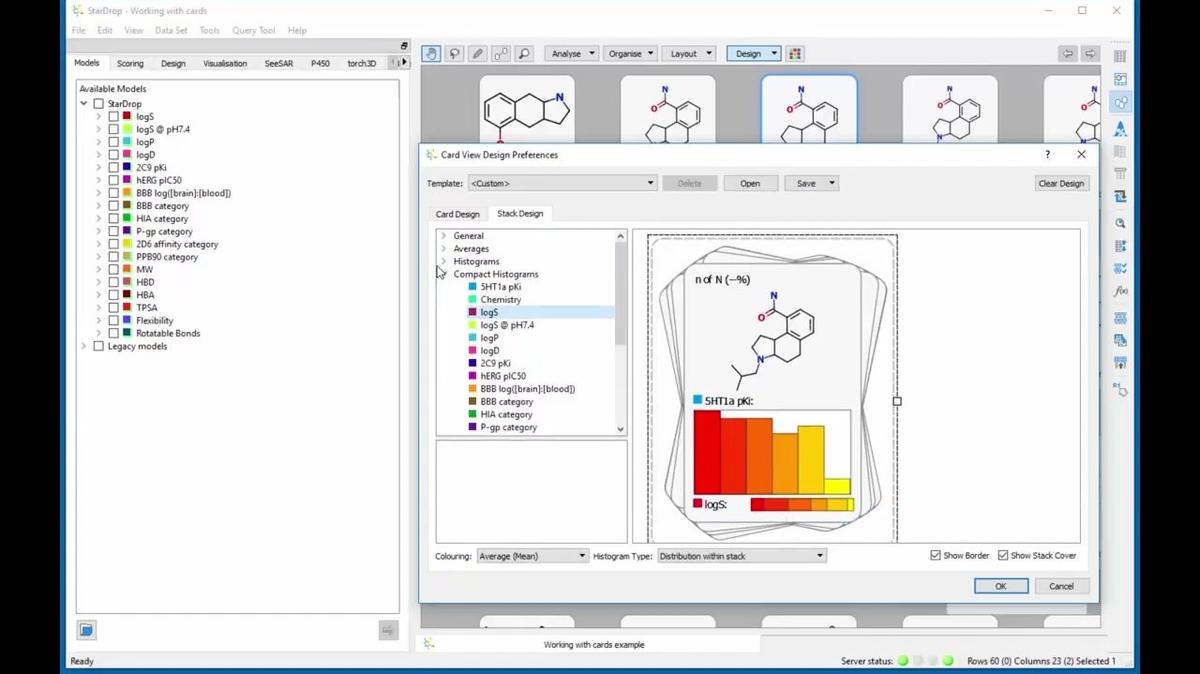This screenshot has width=1200, height=674.
Task: Uncheck Show Stack Cover
Action: point(1005,555)
